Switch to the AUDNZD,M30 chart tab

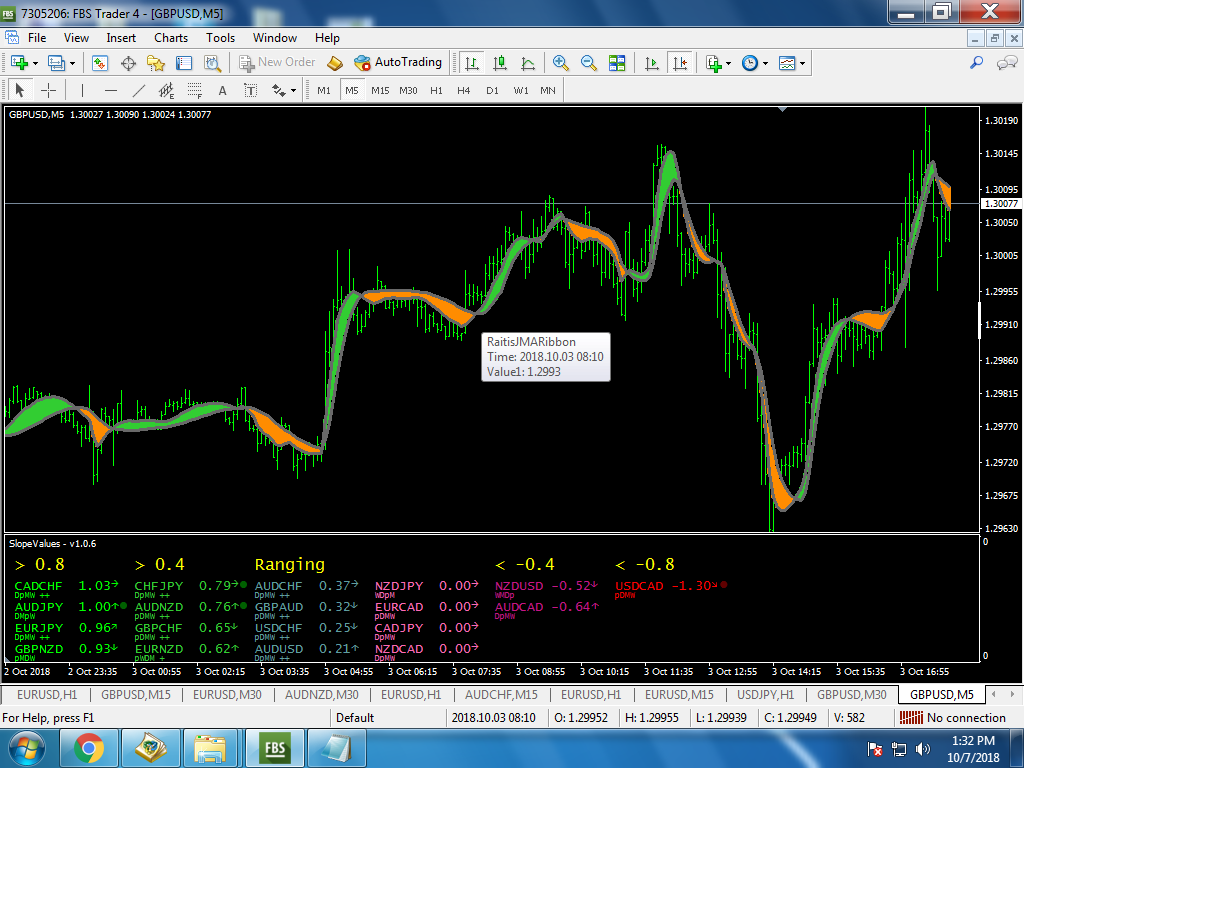322,694
